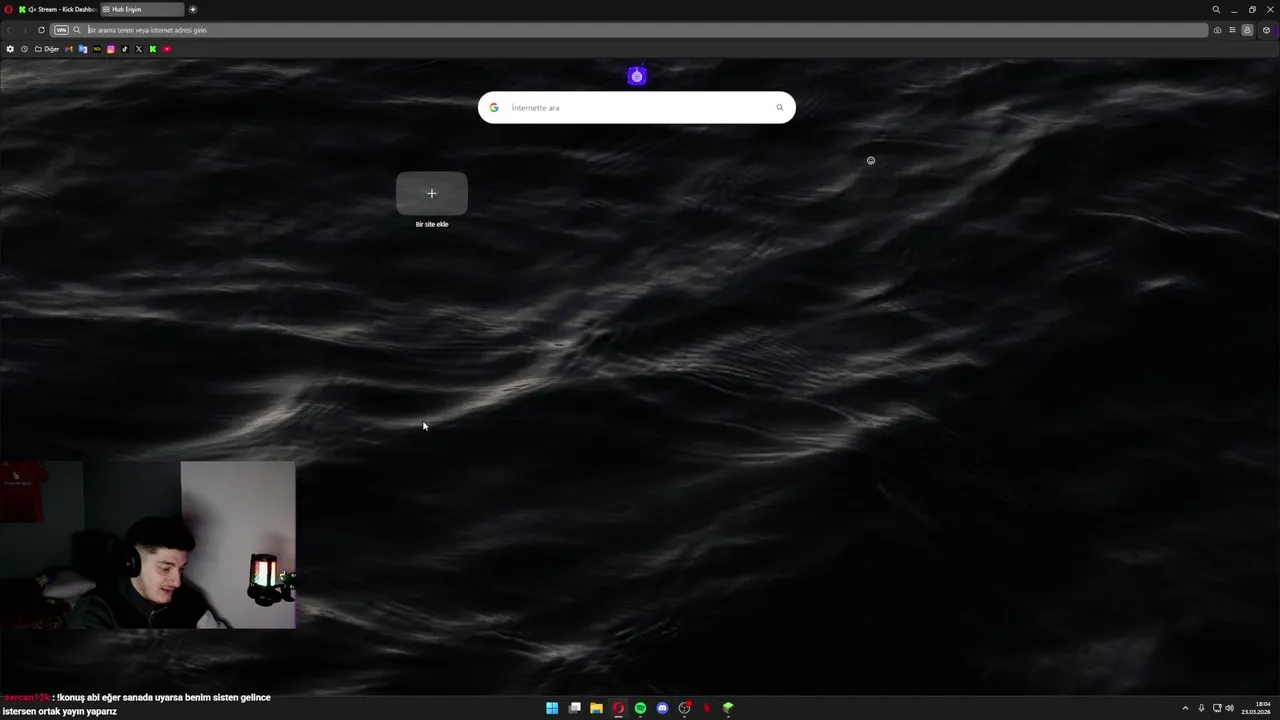The image size is (1280, 720).
Task: Click the Opera icon on the taskbar
Action: click(x=618, y=708)
